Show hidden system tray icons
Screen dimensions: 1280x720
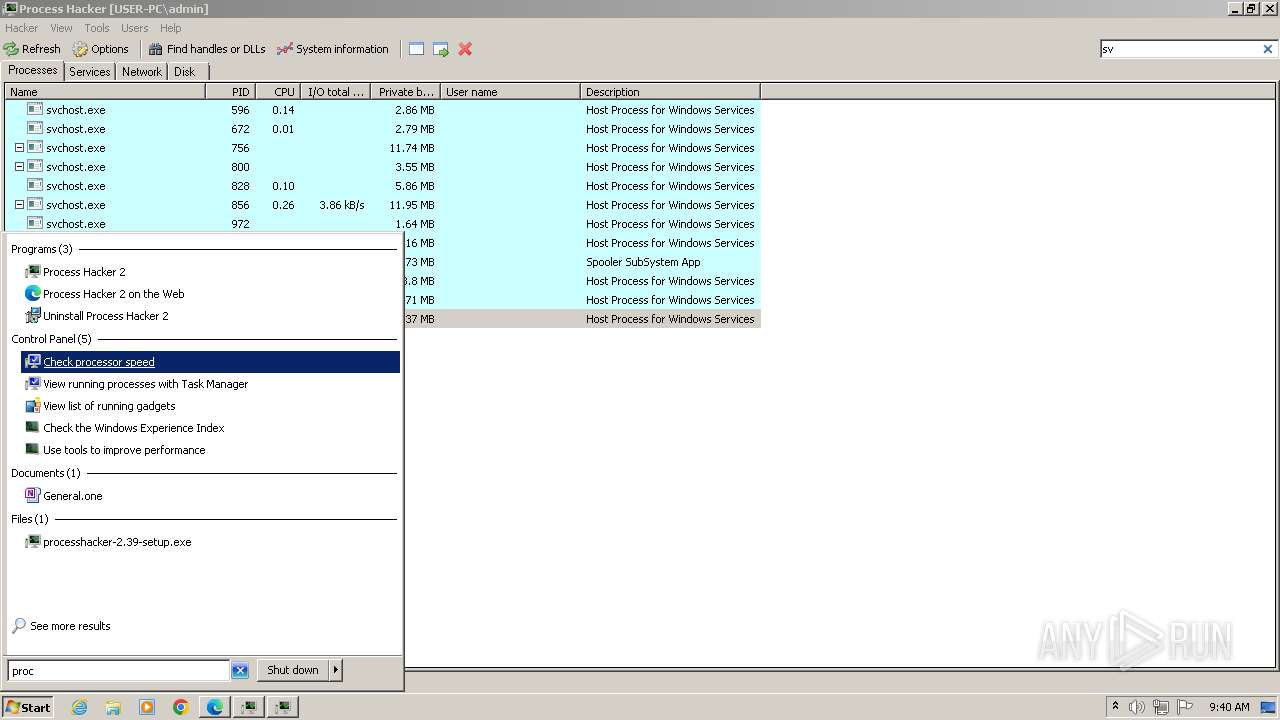pyautogui.click(x=1115, y=707)
